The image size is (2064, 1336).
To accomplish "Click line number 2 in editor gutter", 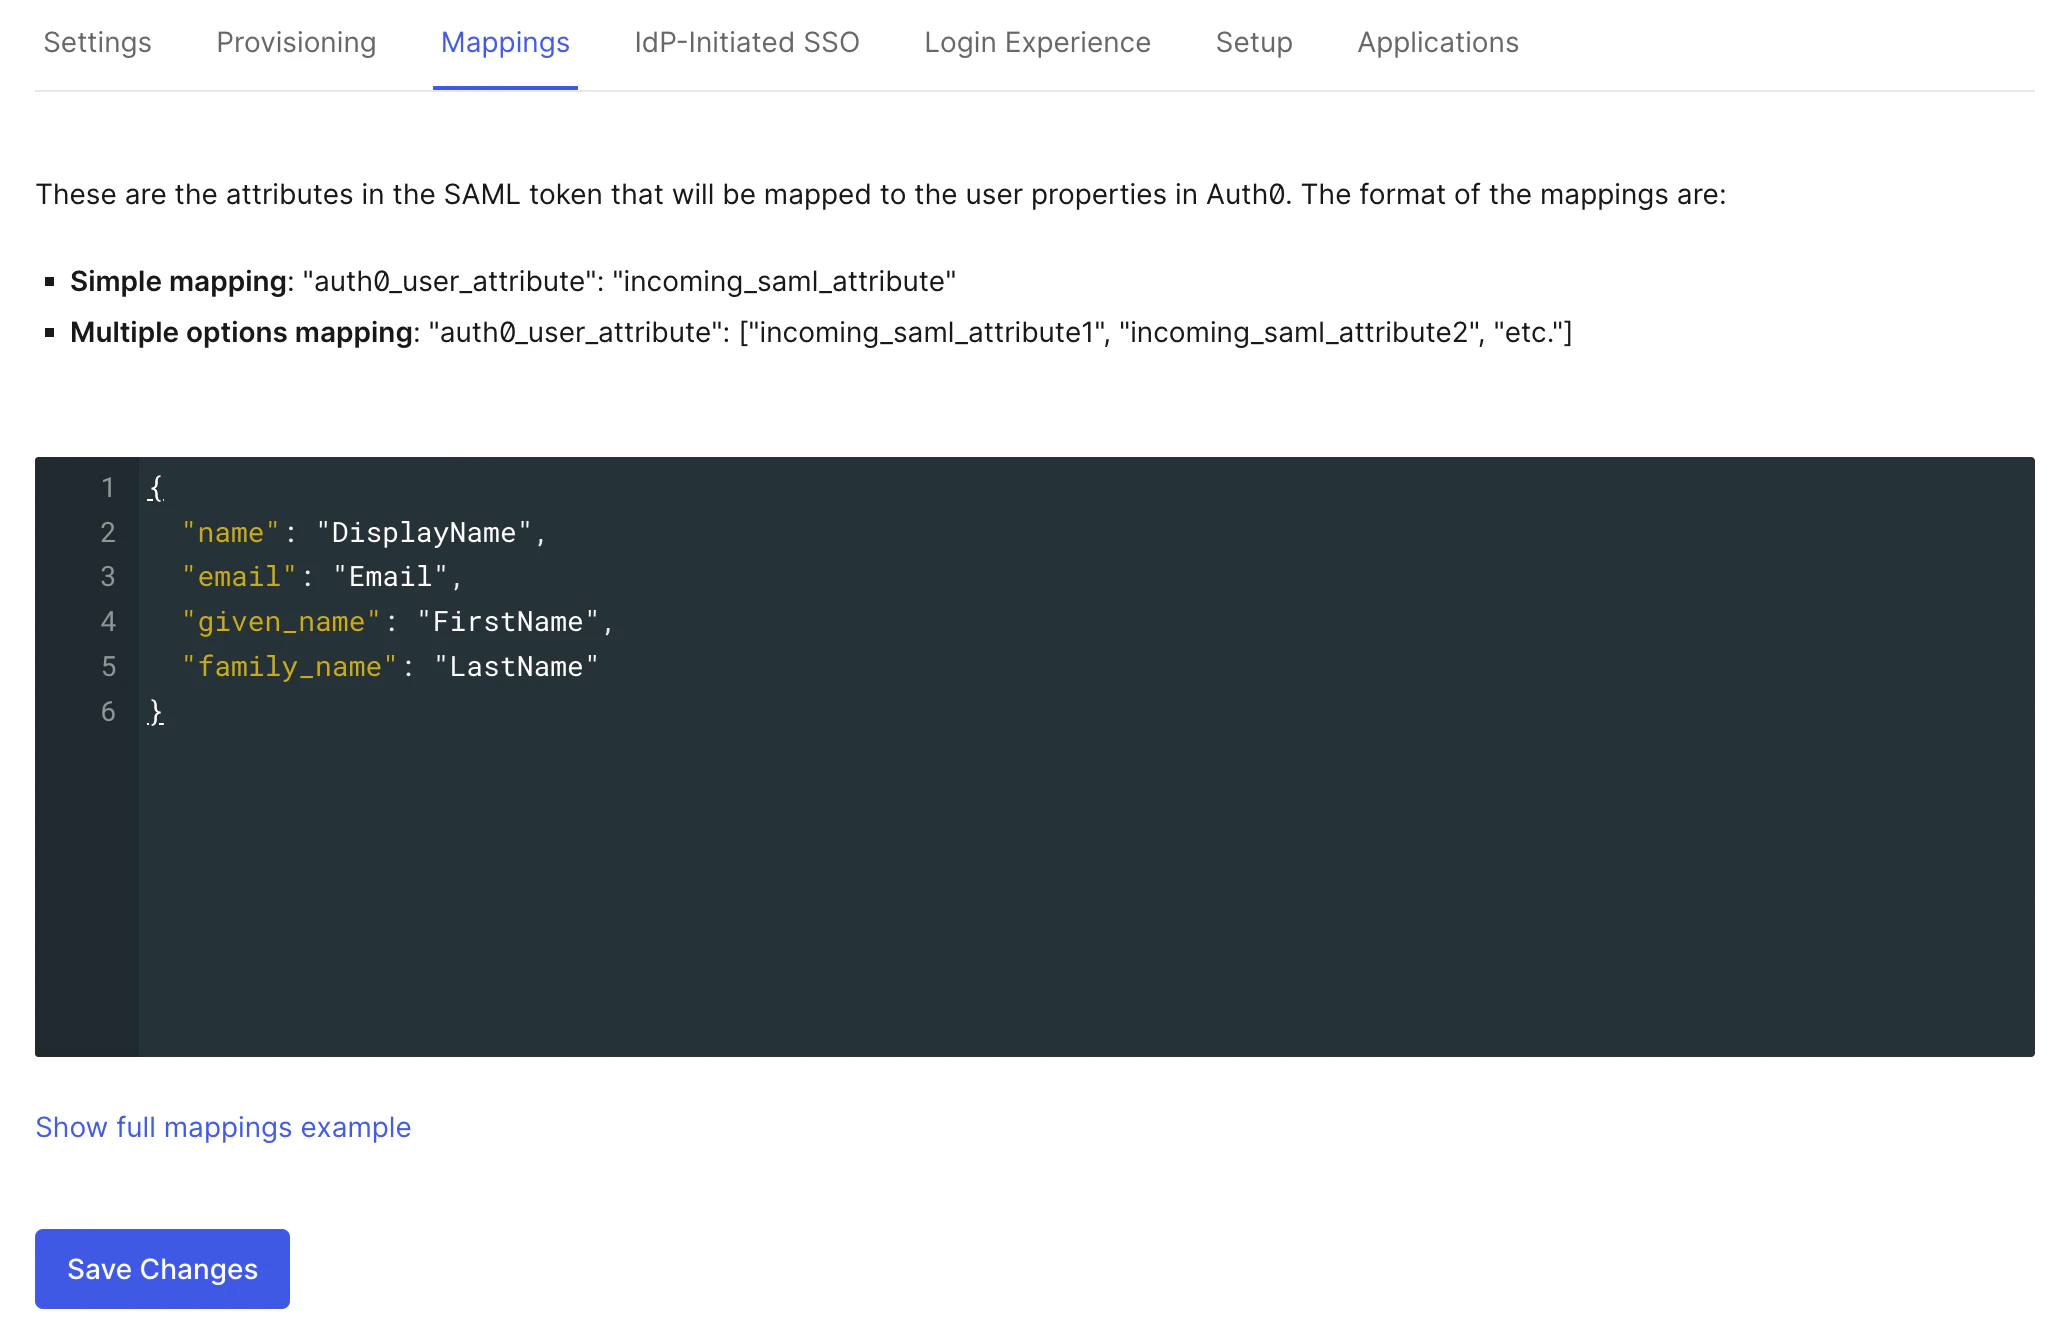I will (x=108, y=533).
